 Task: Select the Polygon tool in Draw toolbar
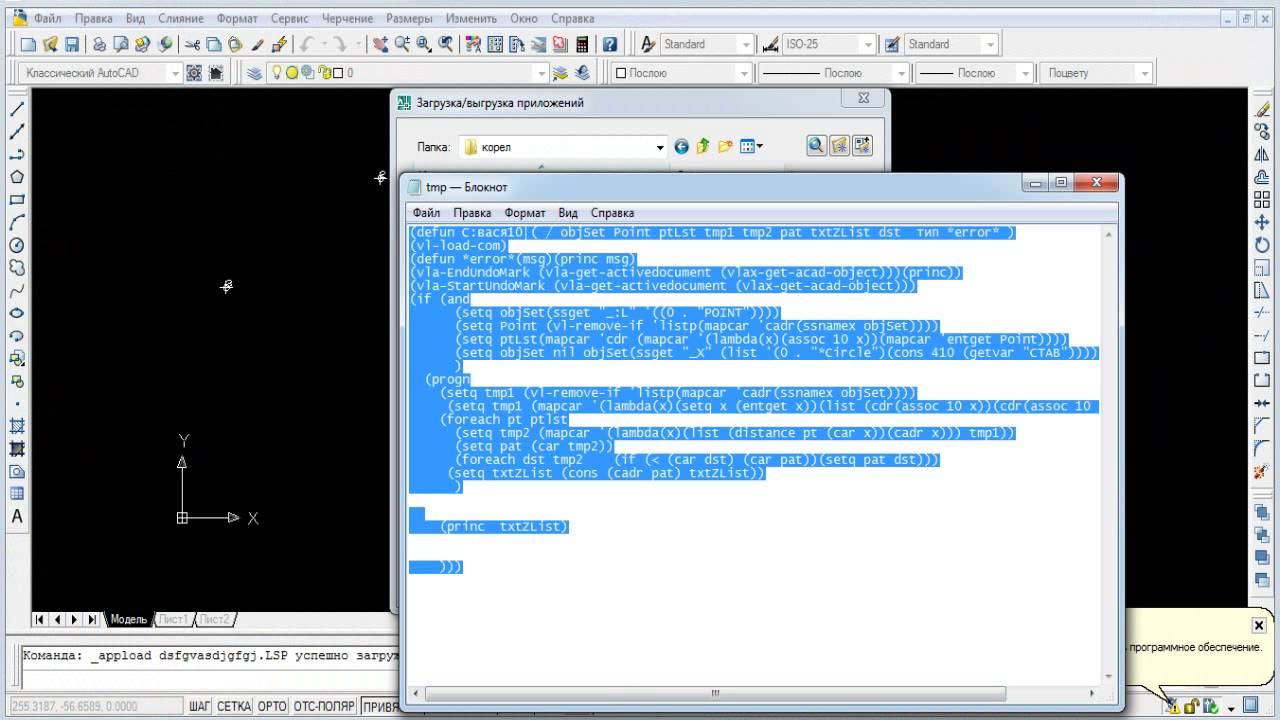coord(17,177)
